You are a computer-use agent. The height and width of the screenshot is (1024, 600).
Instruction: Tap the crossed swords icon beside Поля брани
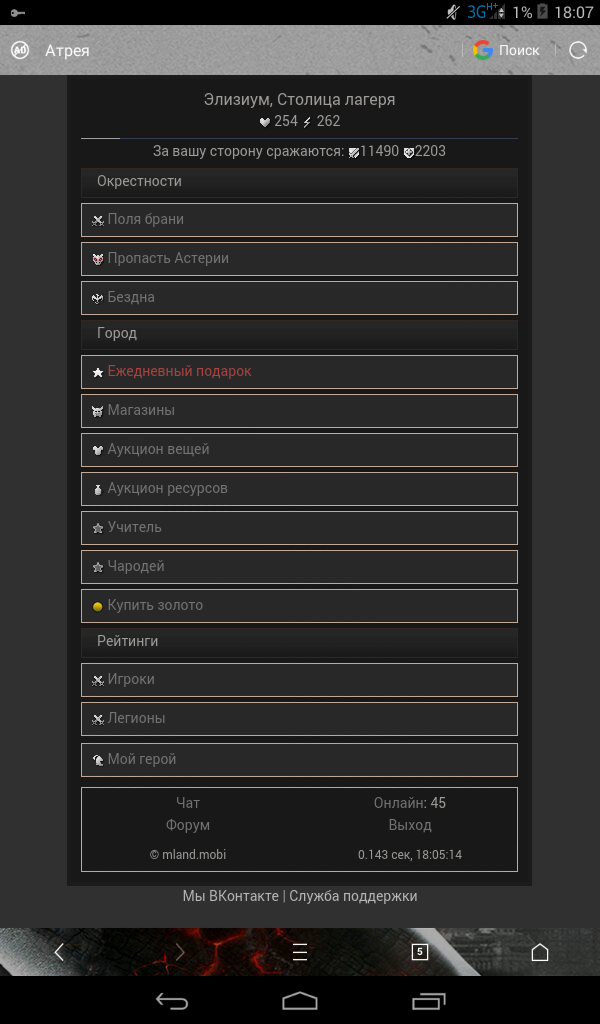point(98,220)
